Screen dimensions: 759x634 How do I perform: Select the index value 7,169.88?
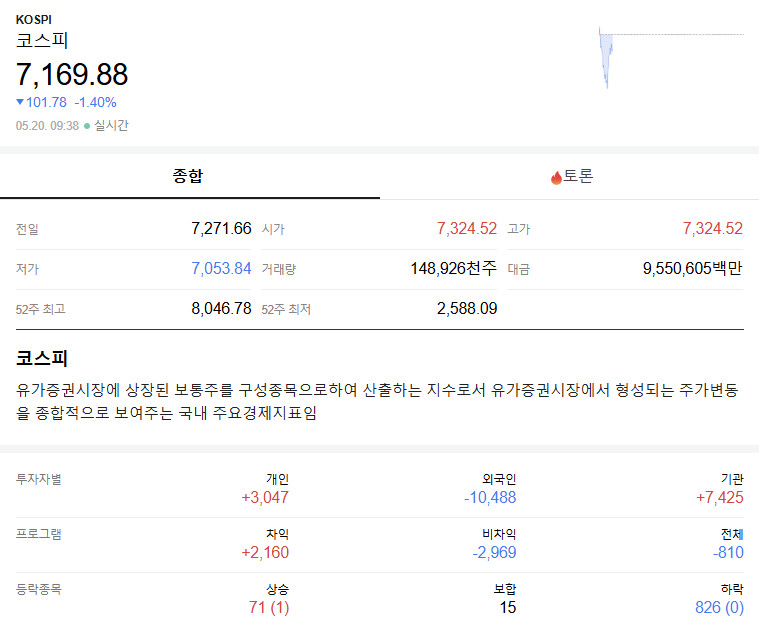(x=72, y=75)
